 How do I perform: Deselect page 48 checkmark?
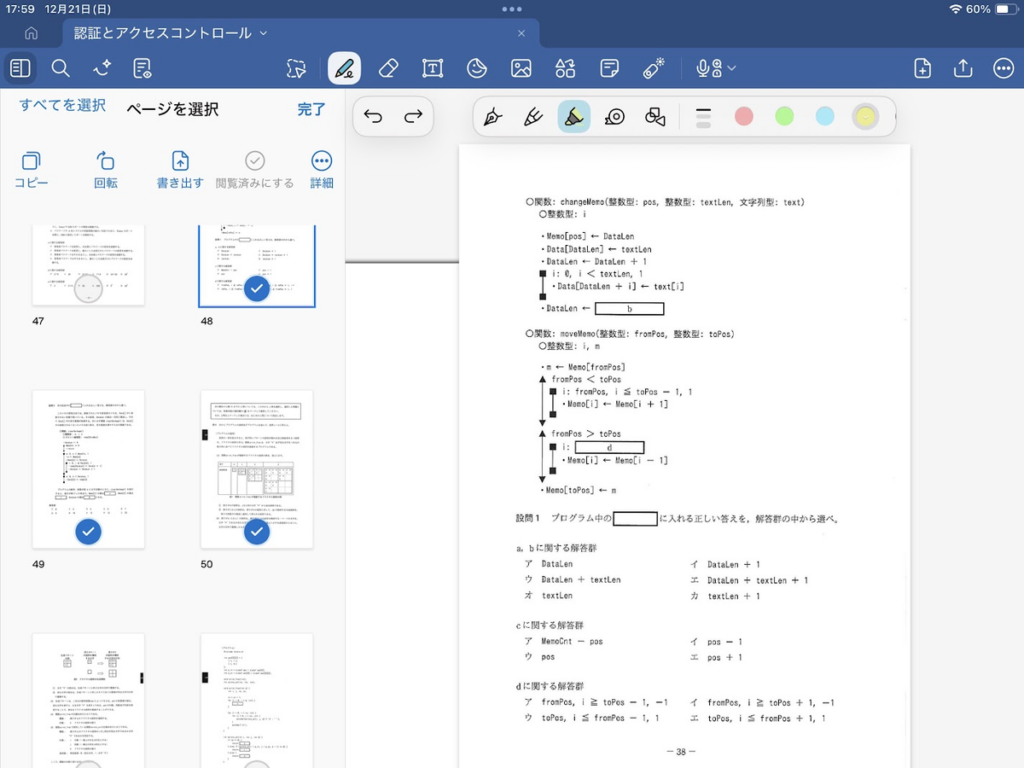point(257,289)
